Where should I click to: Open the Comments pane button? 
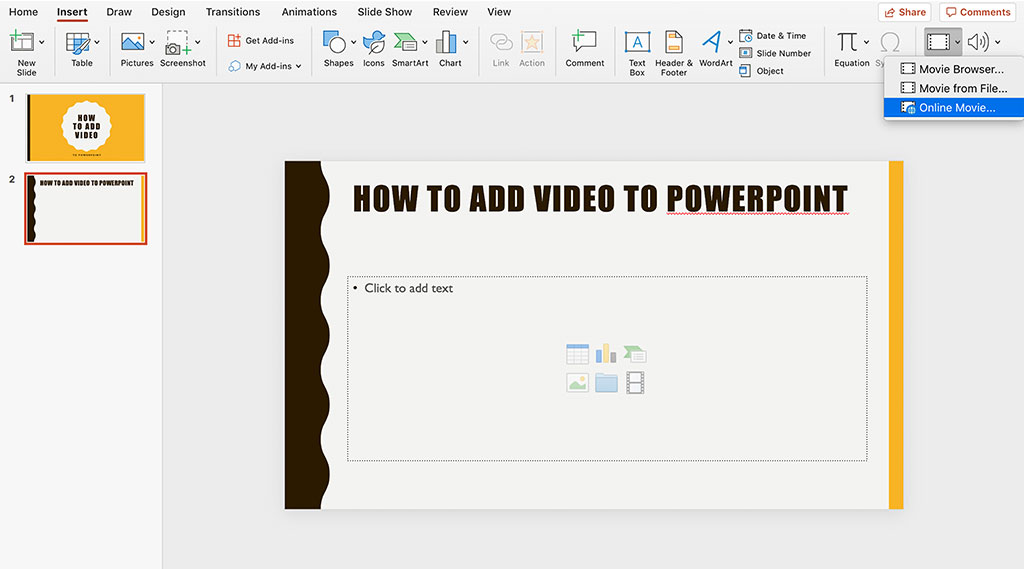978,12
